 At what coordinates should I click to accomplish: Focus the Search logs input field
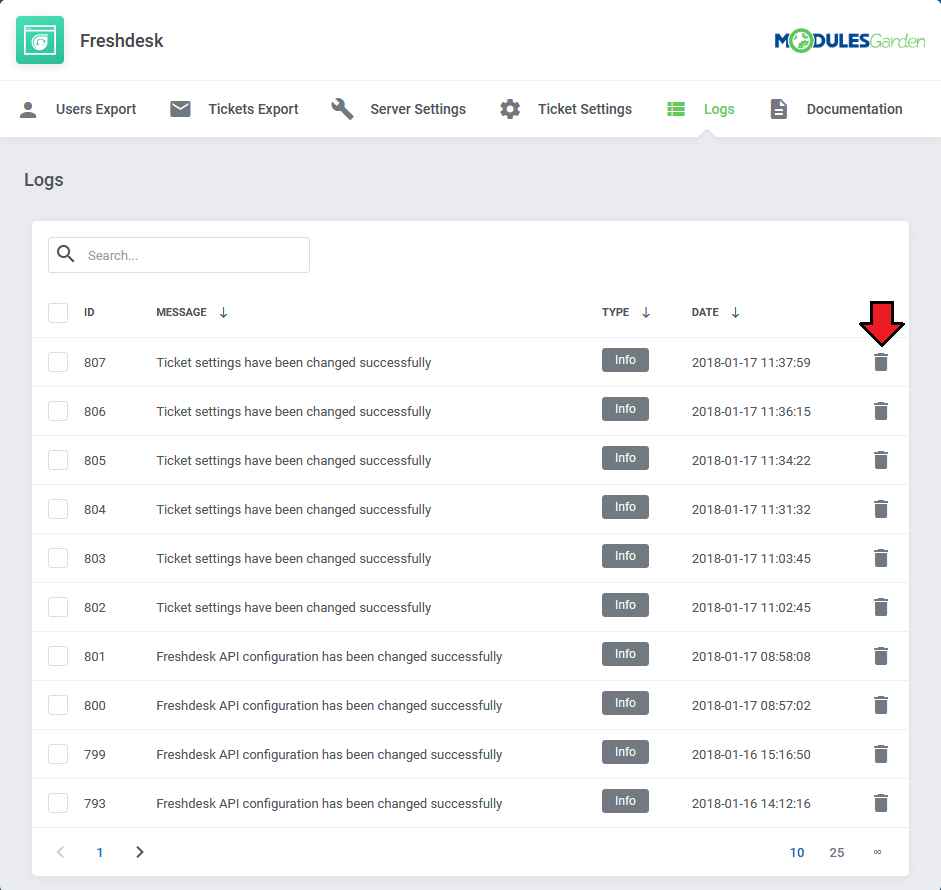179,255
